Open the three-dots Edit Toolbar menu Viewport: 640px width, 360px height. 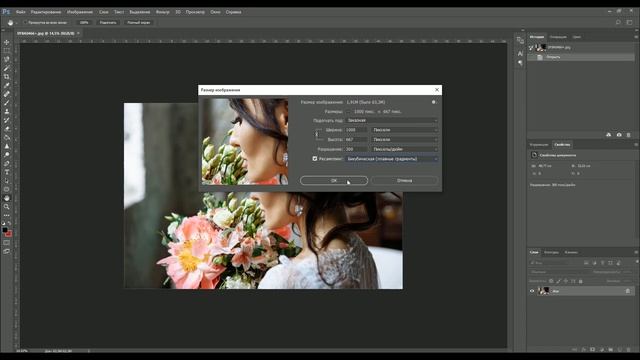point(7,215)
